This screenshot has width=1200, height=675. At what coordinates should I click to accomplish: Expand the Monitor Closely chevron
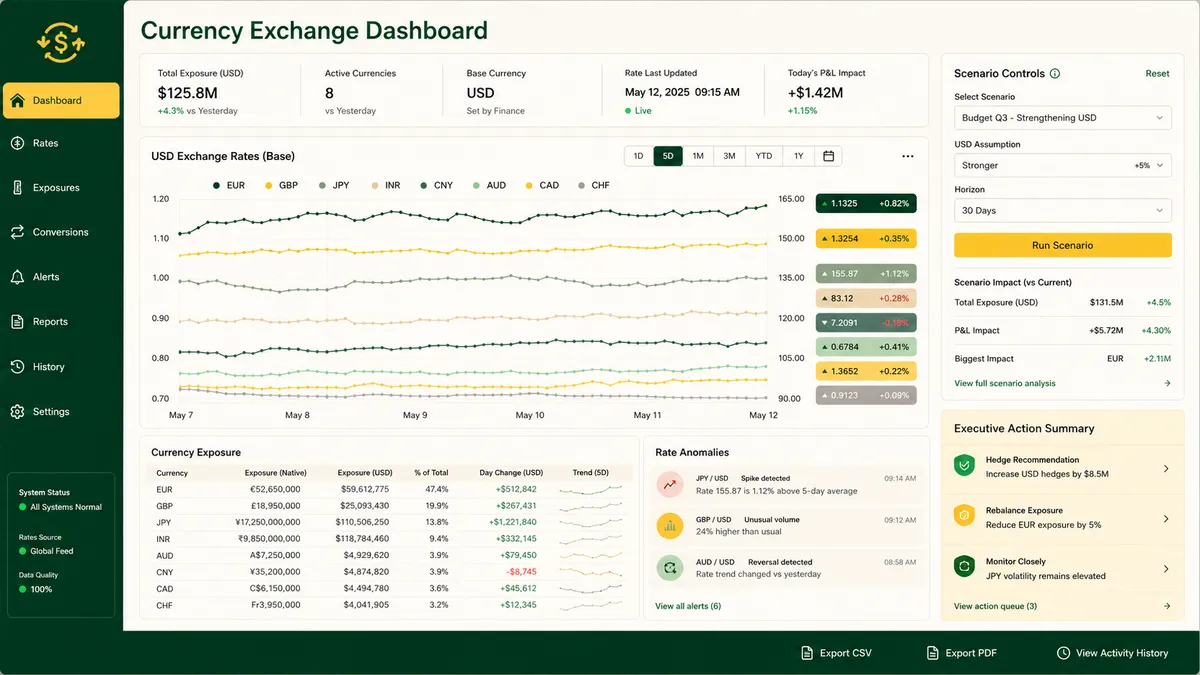click(1166, 568)
